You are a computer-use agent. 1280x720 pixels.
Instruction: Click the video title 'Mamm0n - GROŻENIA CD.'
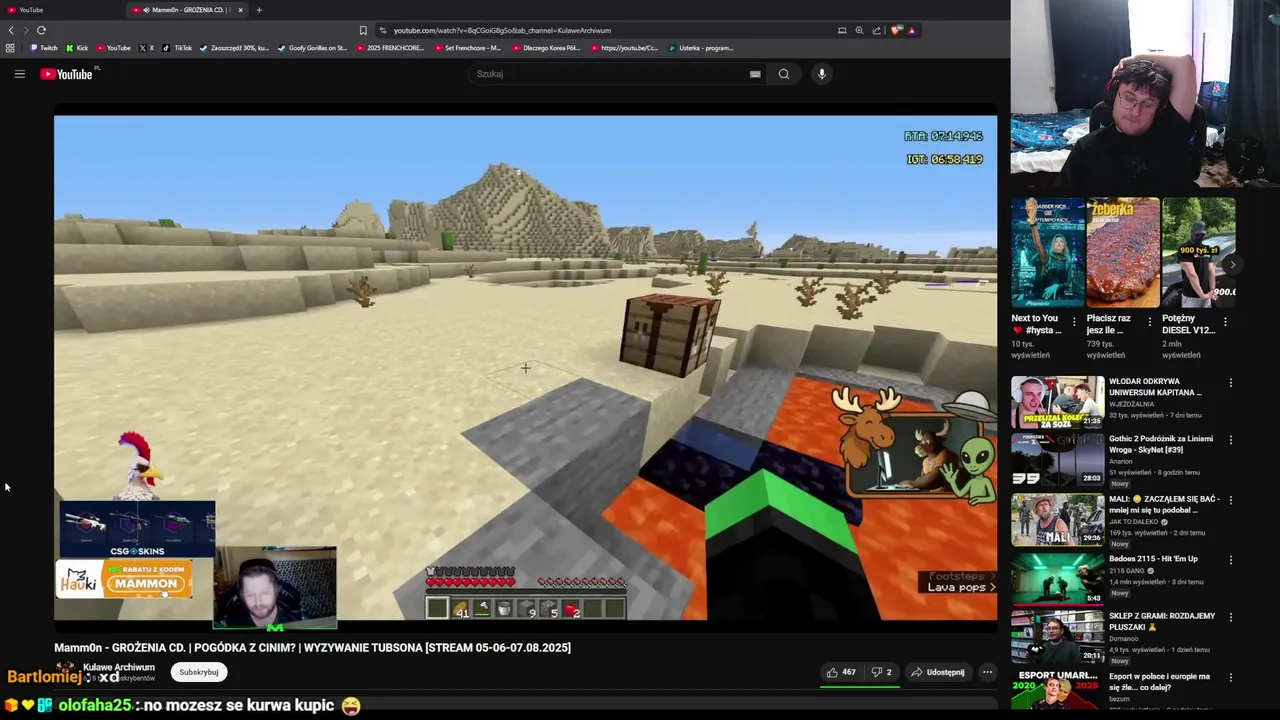click(x=312, y=648)
